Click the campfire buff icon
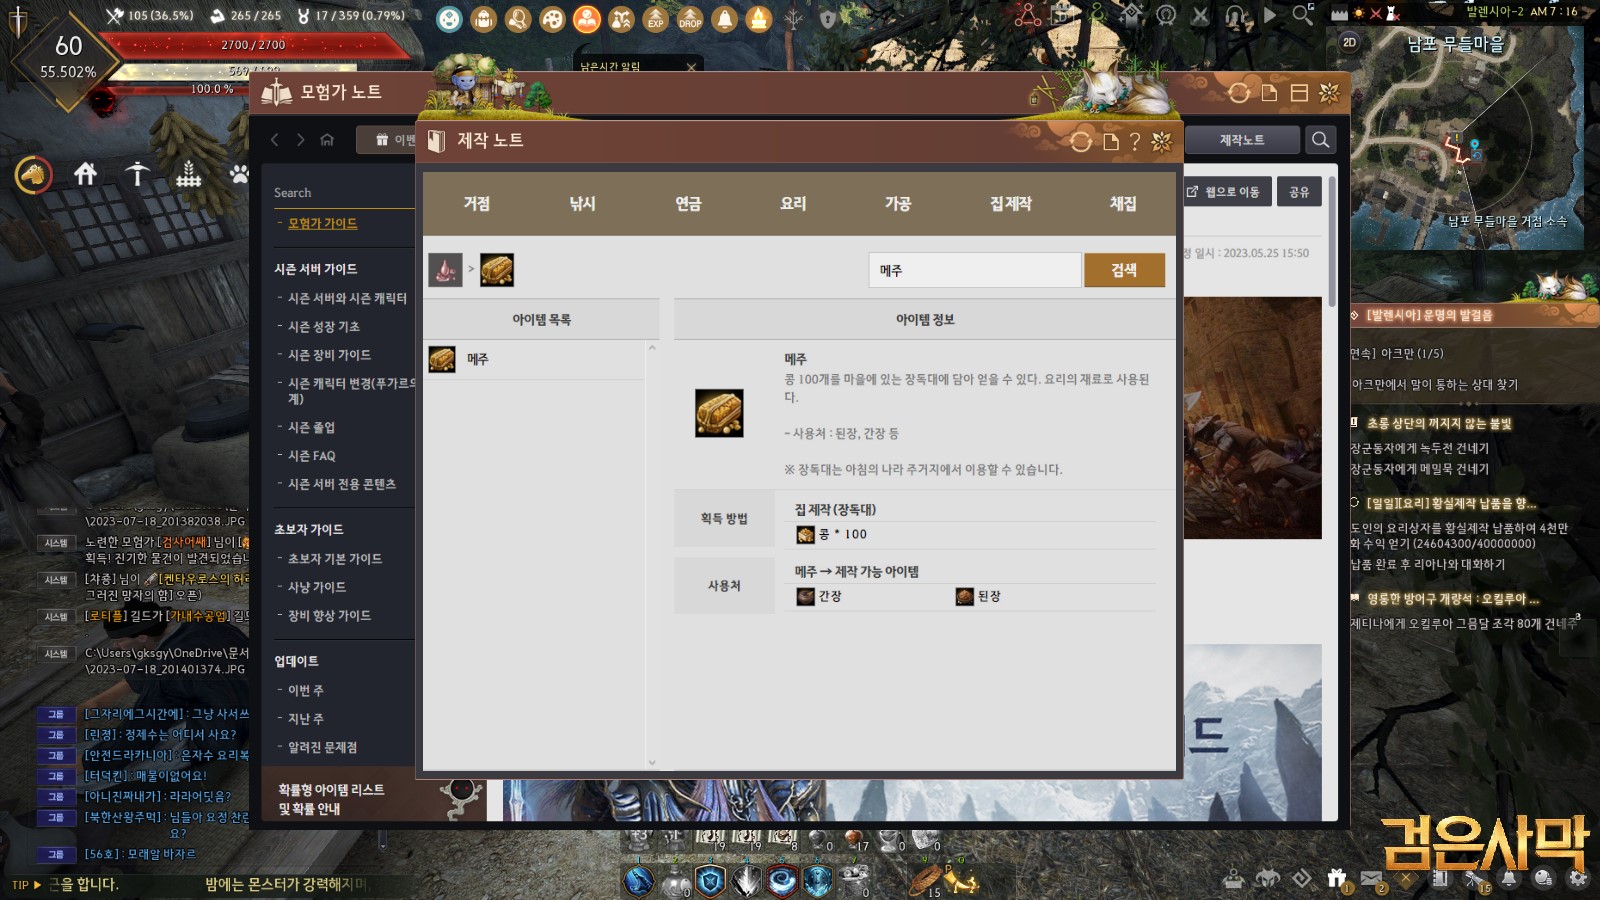1600x900 pixels. (759, 18)
